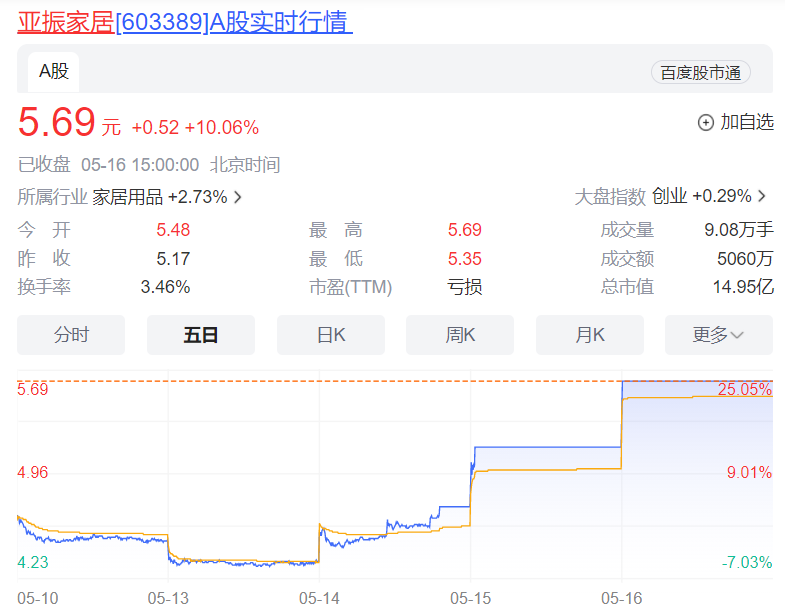Switch chart to 日K view
785x613 pixels.
click(x=331, y=335)
